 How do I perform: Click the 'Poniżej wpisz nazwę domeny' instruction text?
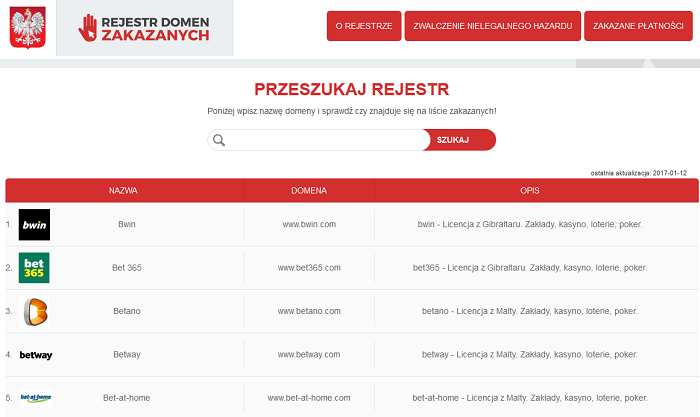352,111
